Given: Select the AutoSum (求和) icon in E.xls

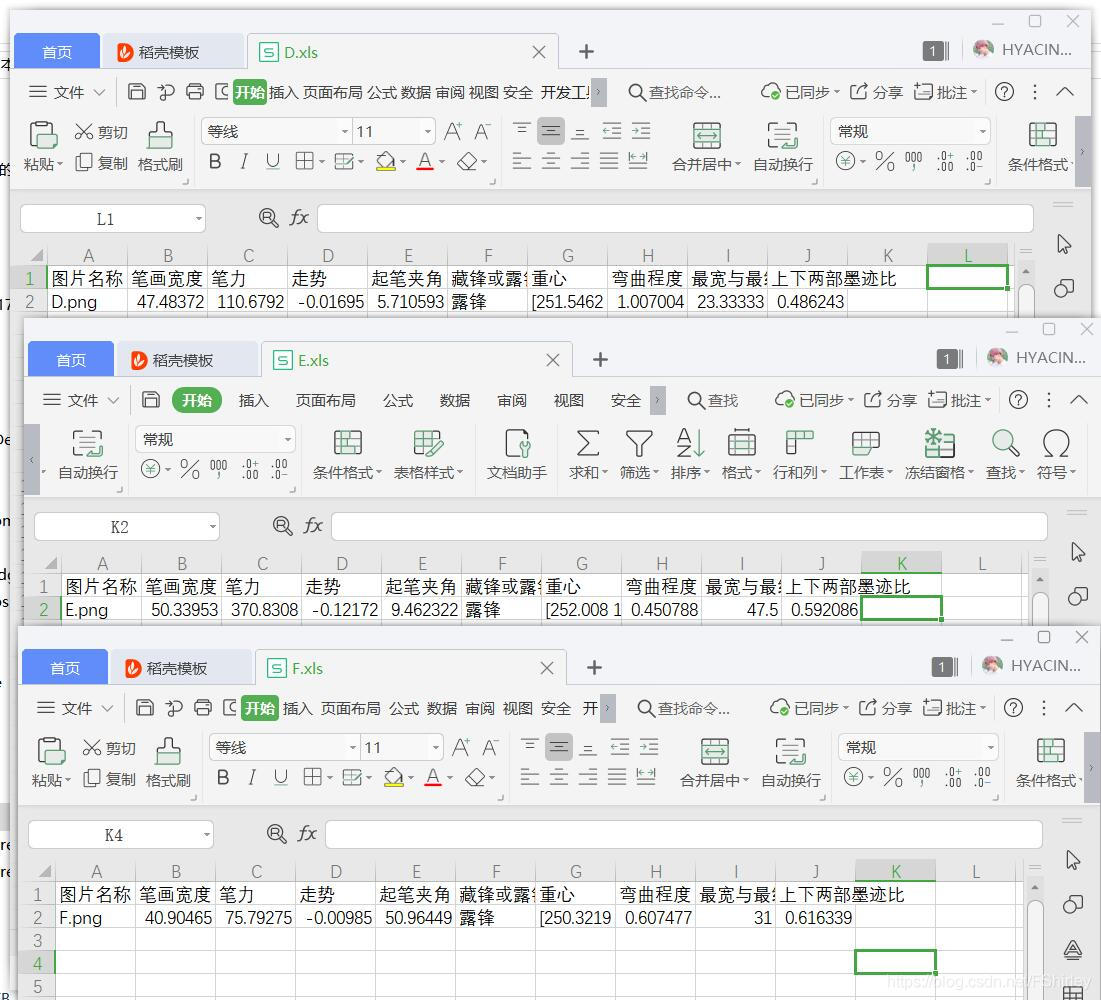Looking at the screenshot, I should [587, 453].
